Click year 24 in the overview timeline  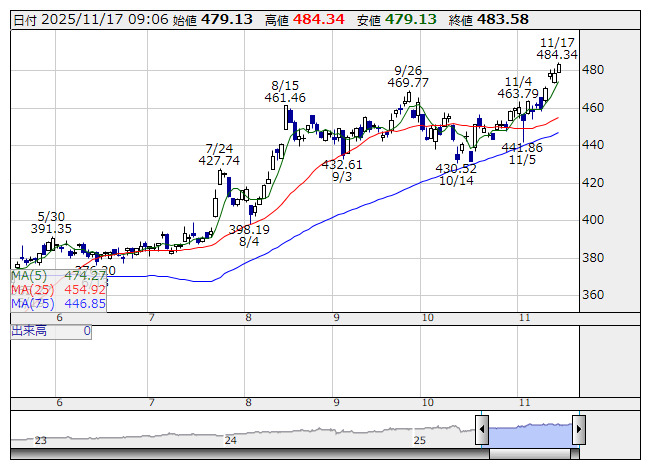[231, 440]
